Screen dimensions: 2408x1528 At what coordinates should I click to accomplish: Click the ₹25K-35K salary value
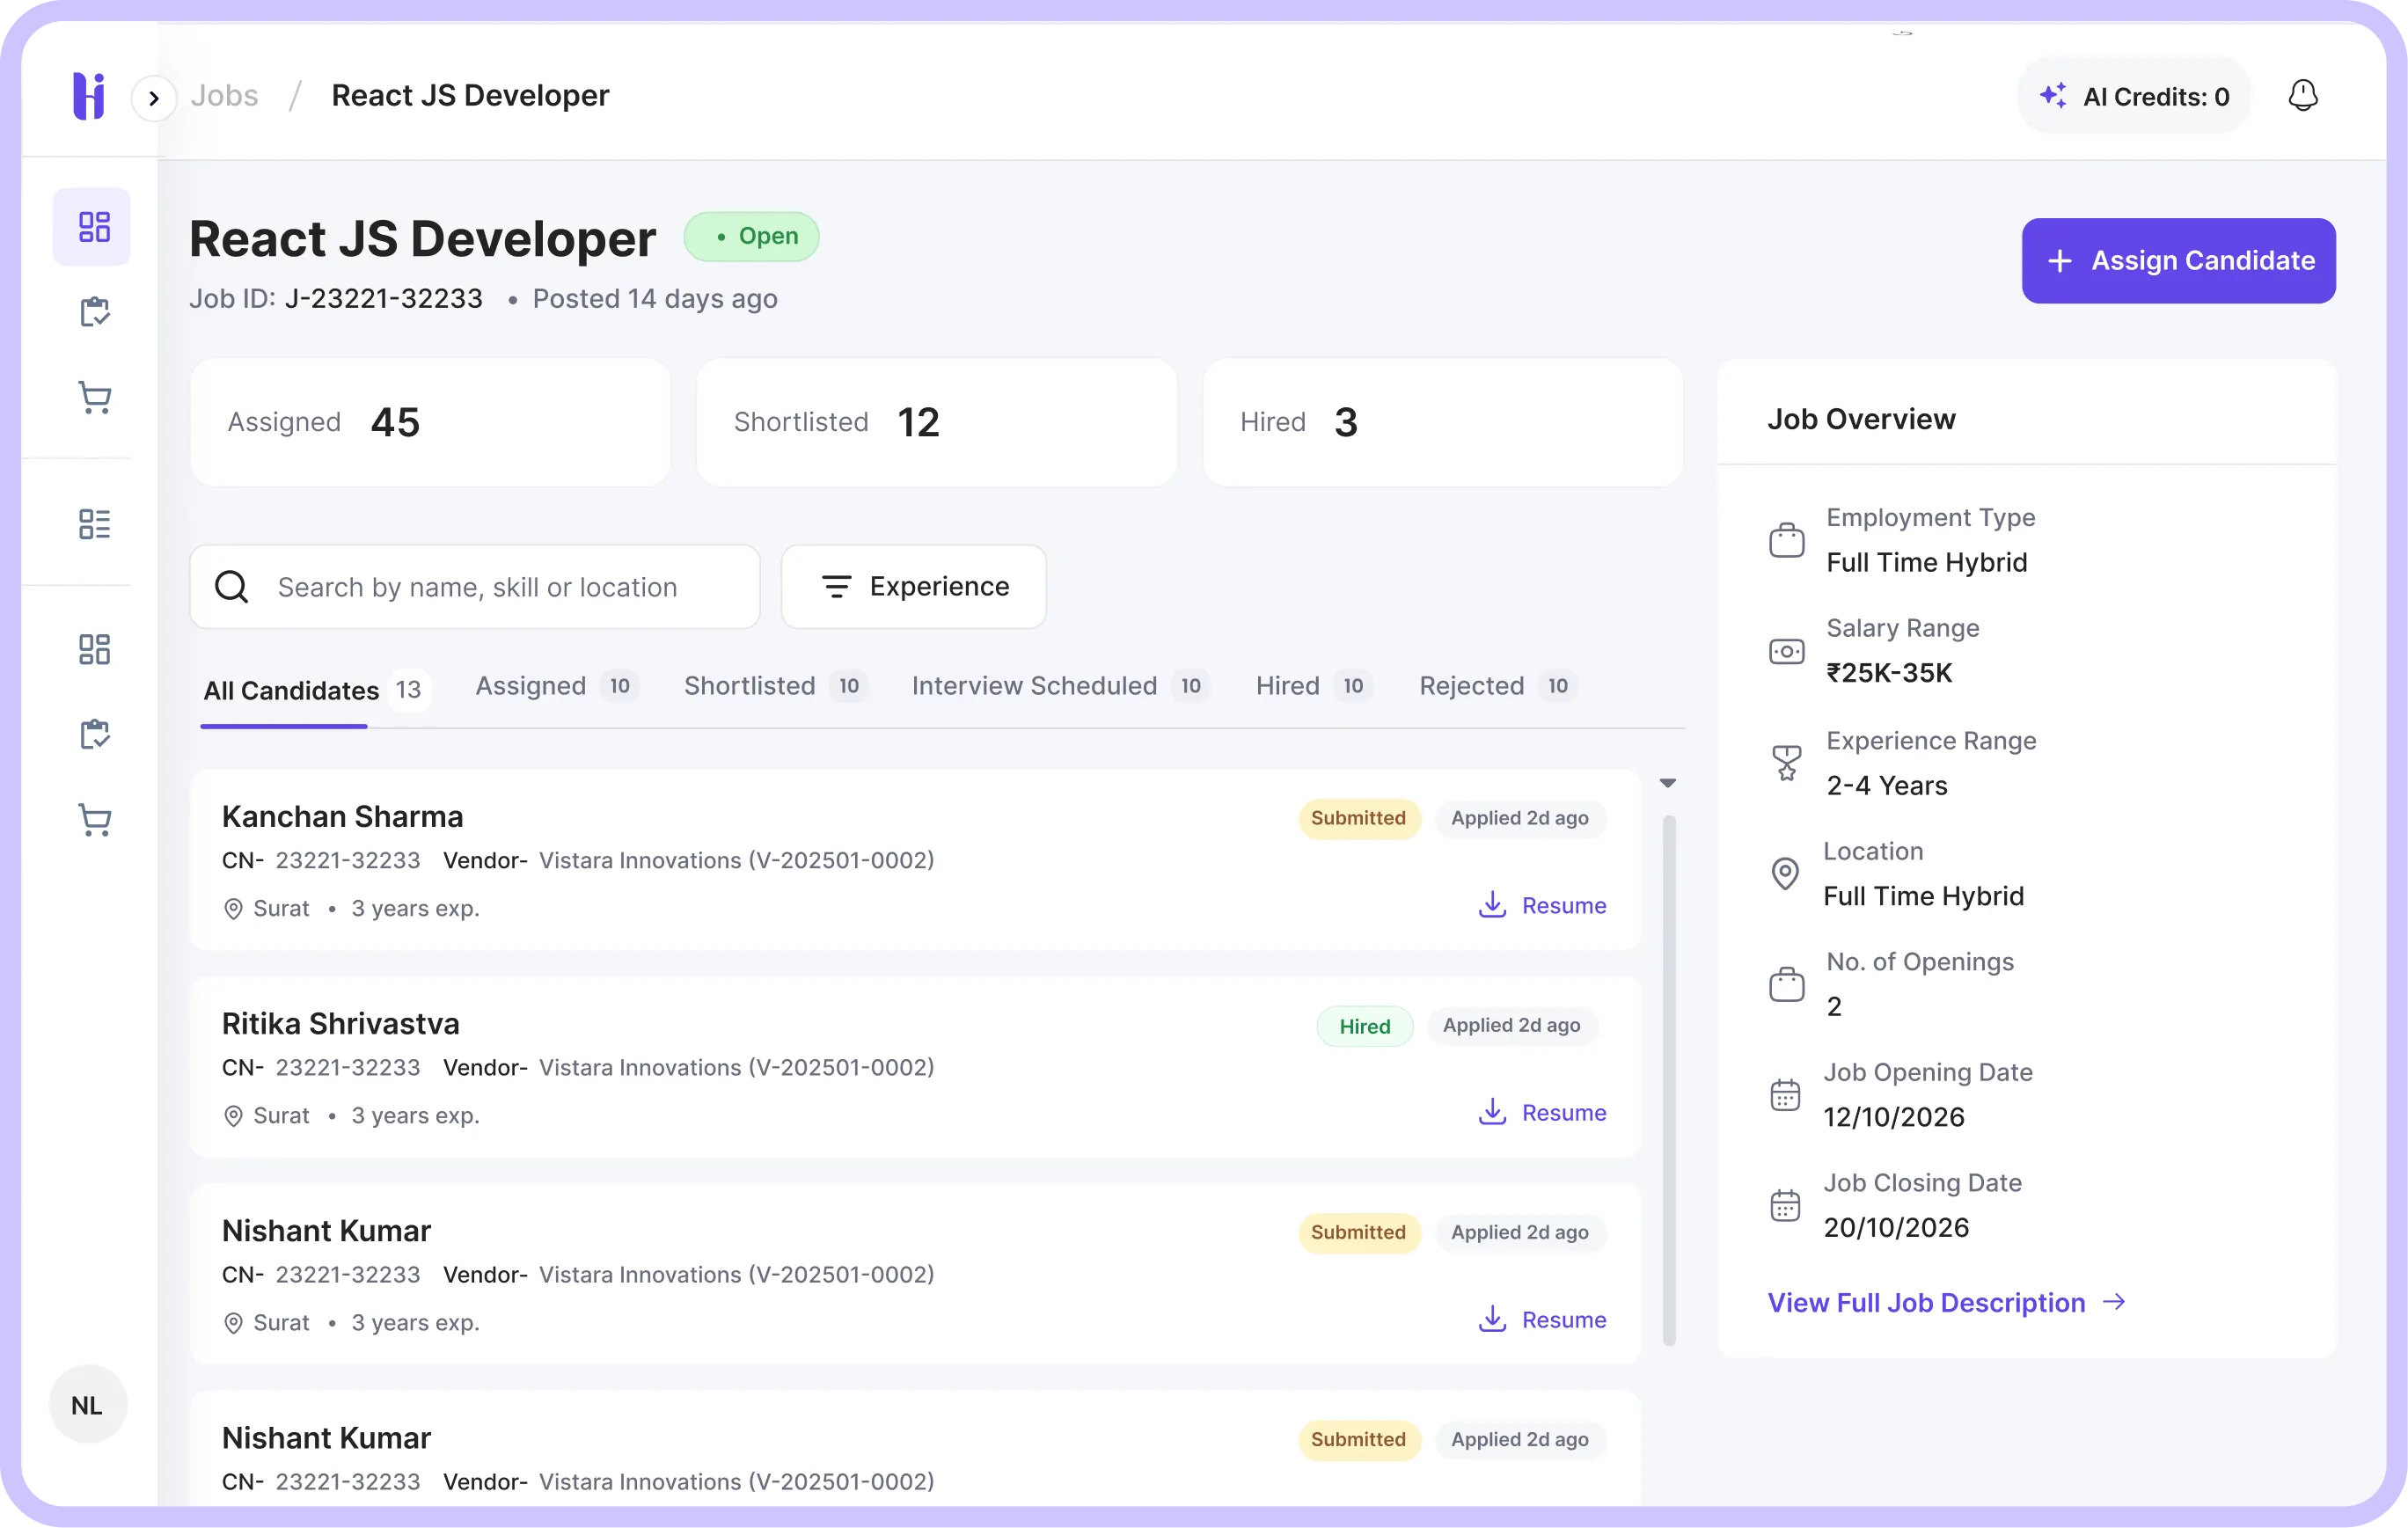point(1889,673)
